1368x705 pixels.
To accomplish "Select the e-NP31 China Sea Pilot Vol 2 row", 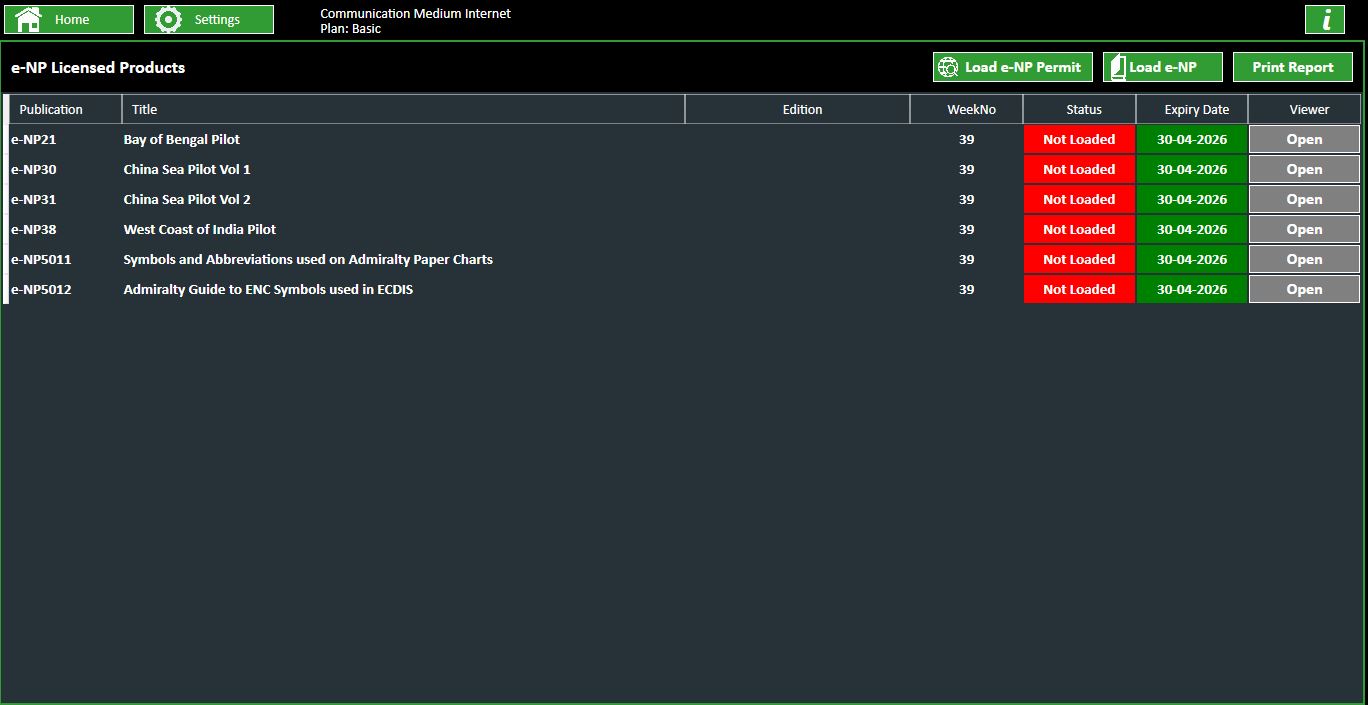I will click(683, 199).
